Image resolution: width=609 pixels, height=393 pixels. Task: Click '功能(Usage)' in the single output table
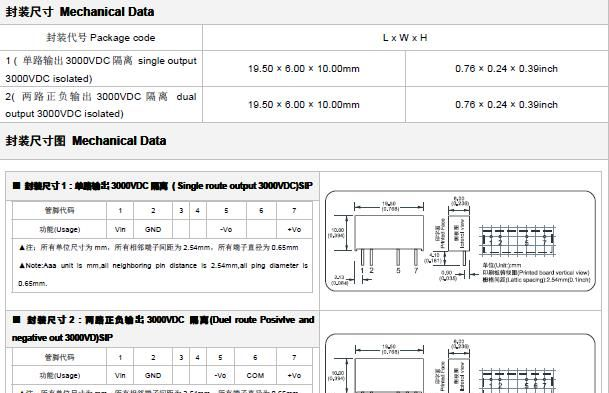click(x=59, y=230)
